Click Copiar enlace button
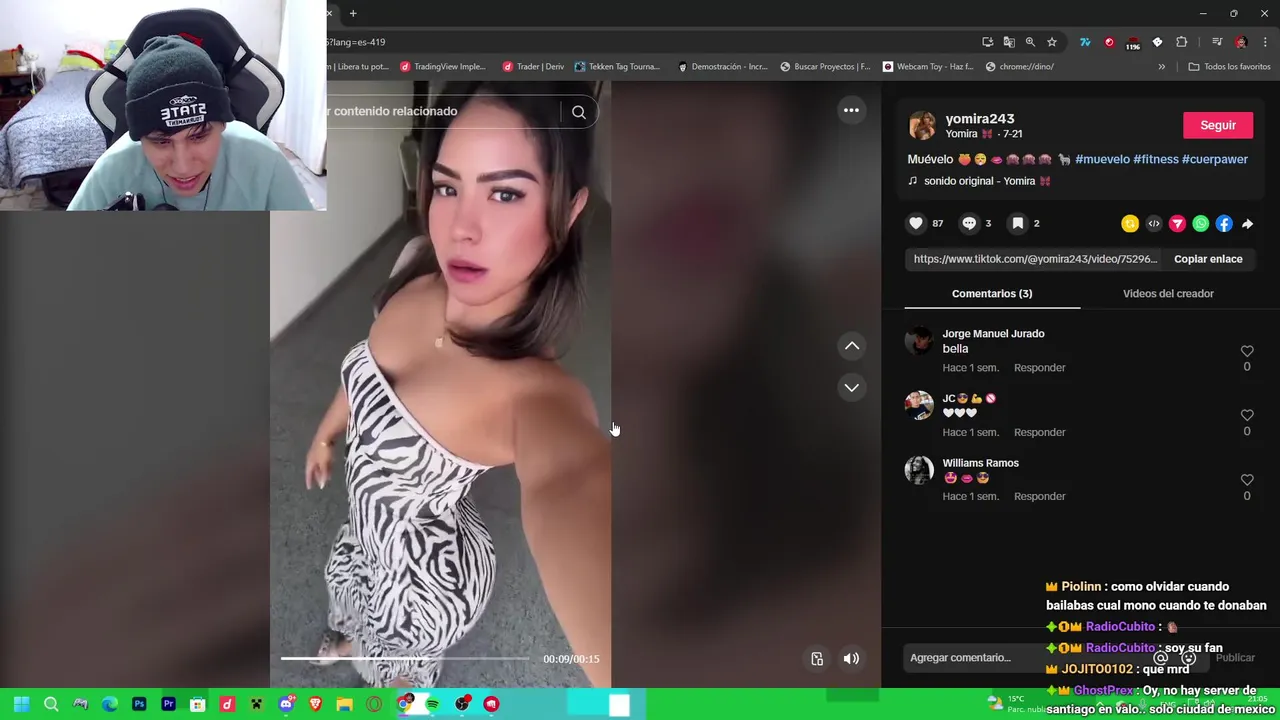 click(x=1208, y=259)
